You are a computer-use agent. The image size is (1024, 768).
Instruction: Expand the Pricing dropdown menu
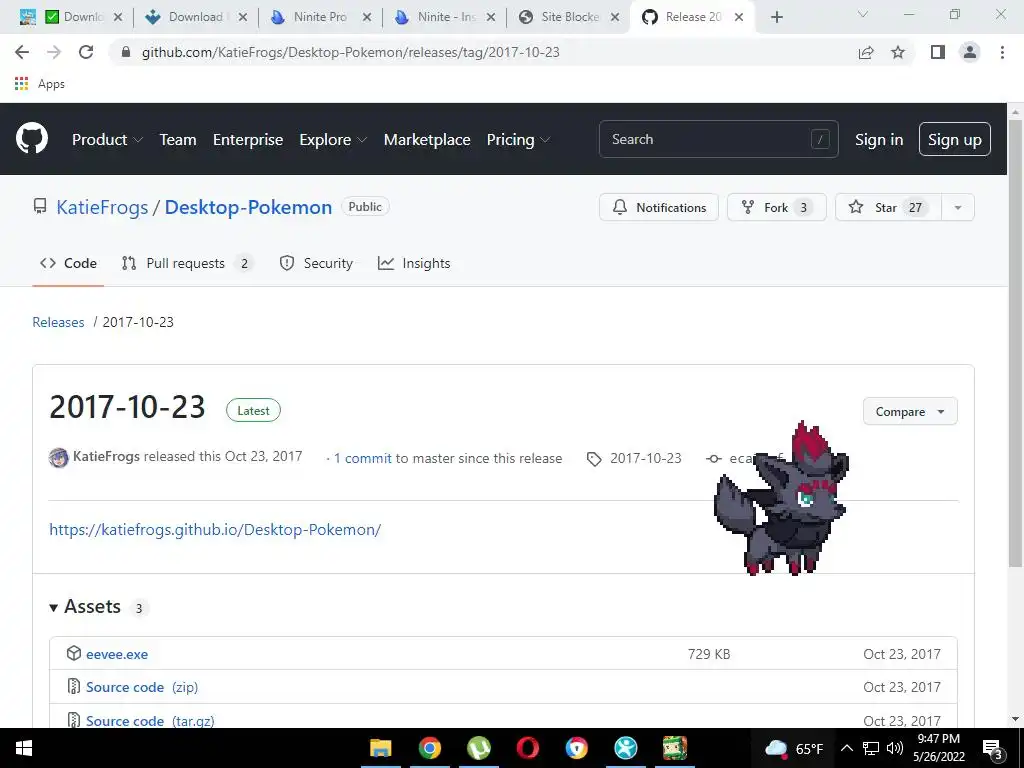click(518, 139)
